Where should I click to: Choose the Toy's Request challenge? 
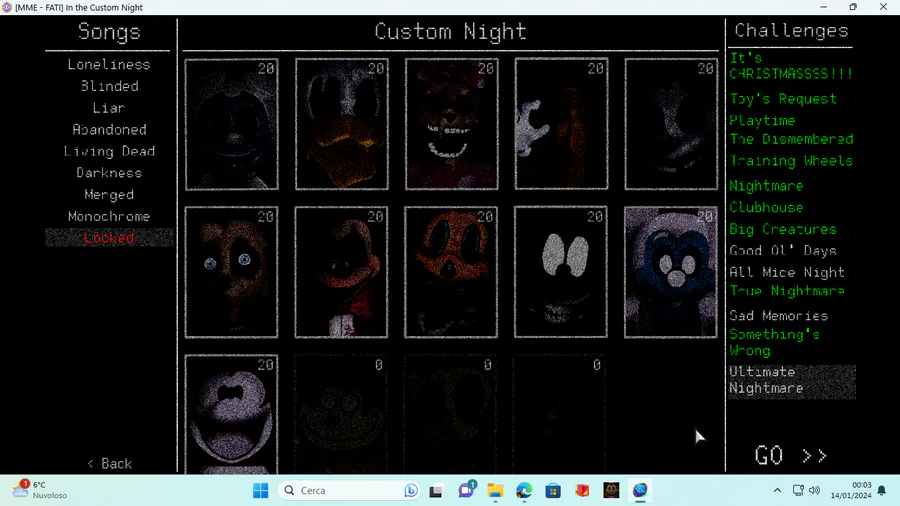783,99
